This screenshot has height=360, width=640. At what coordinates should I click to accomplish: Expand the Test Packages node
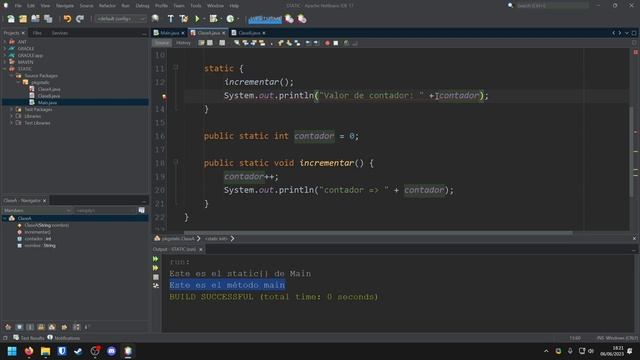tap(11, 109)
